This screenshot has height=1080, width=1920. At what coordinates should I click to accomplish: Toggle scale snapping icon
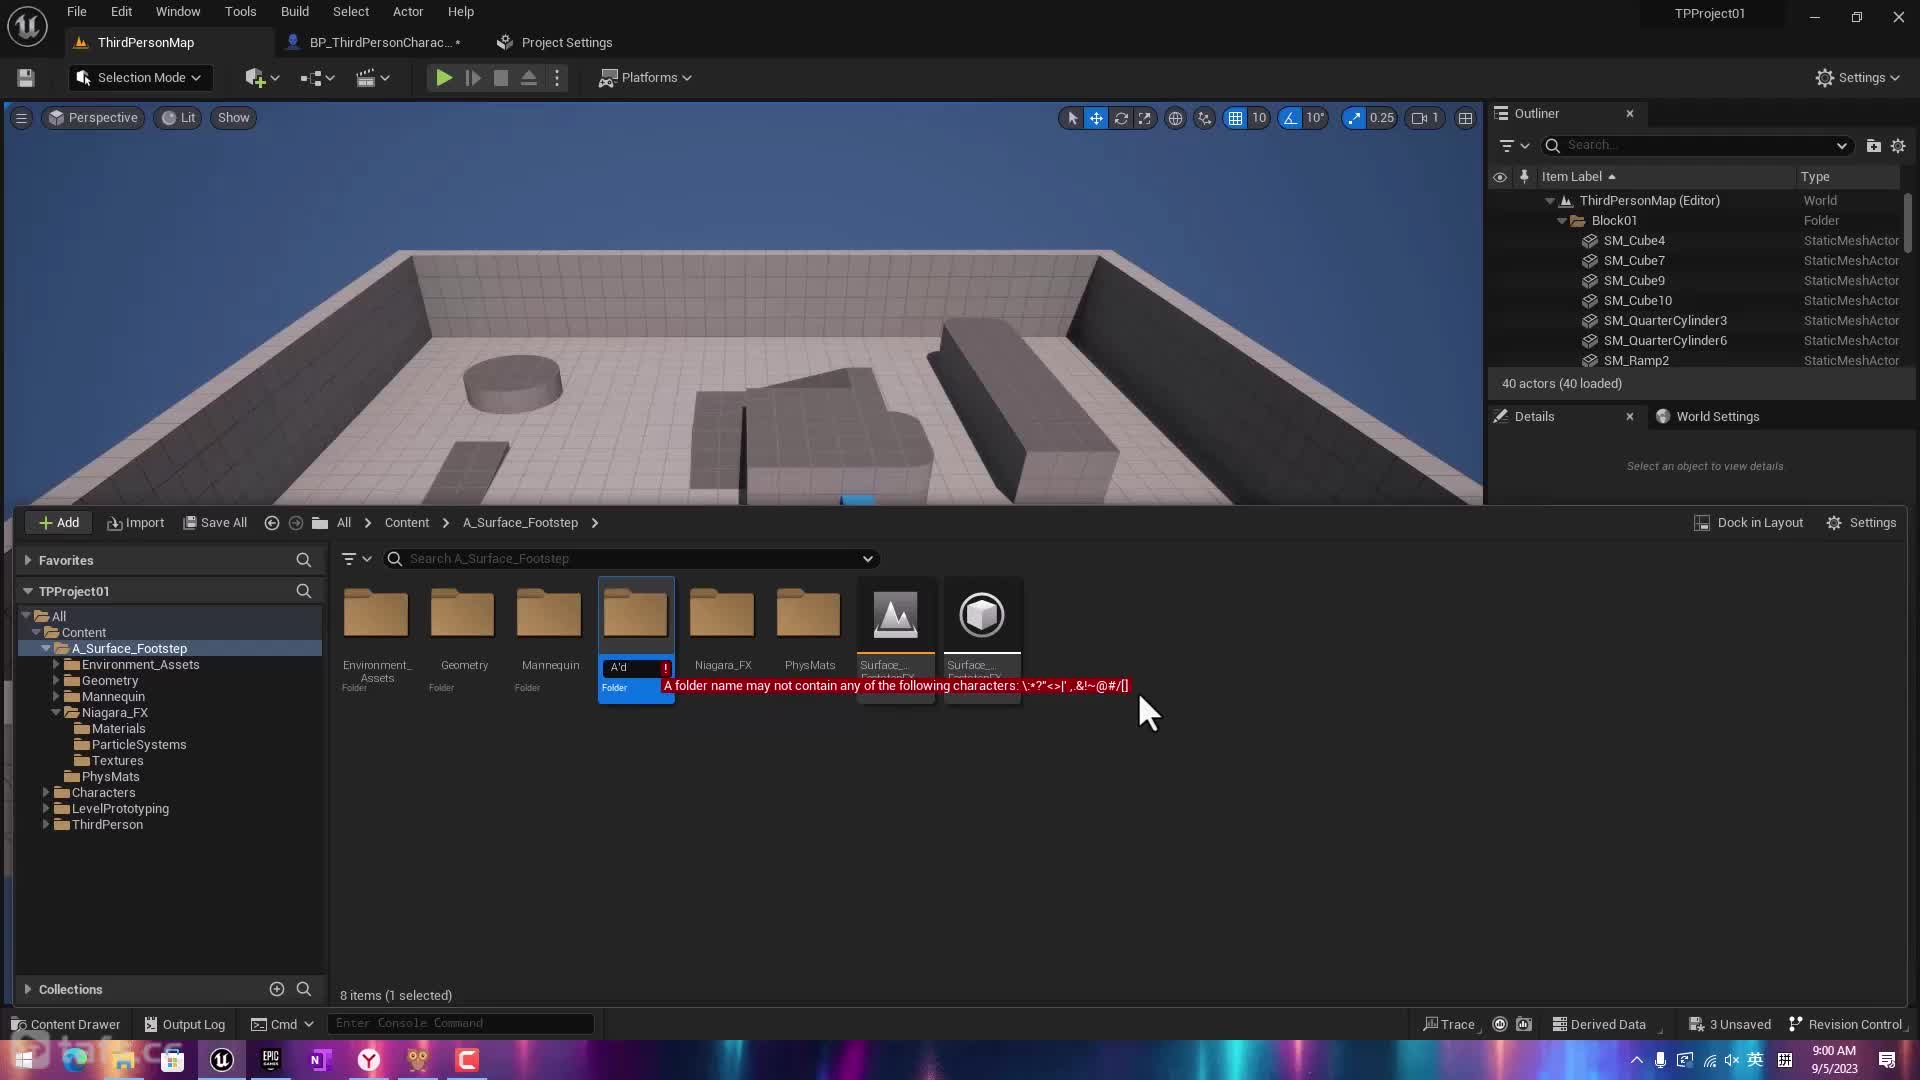point(1354,118)
